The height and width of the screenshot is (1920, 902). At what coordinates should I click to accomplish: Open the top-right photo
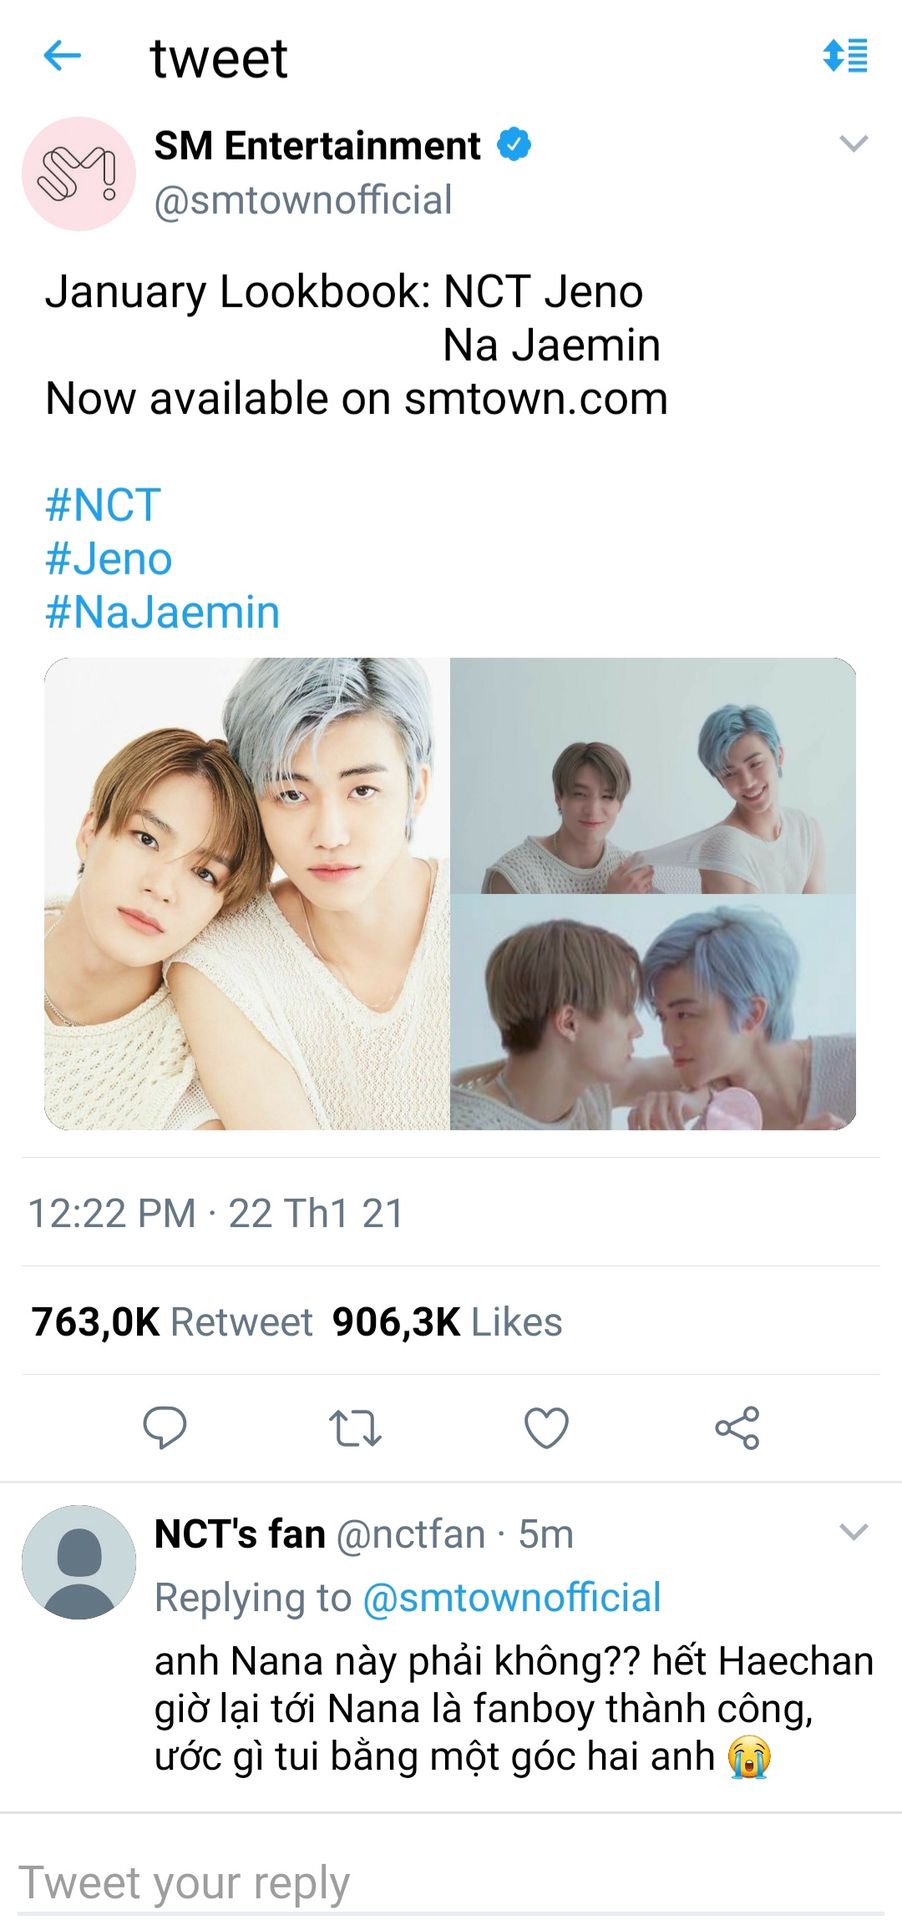point(653,775)
